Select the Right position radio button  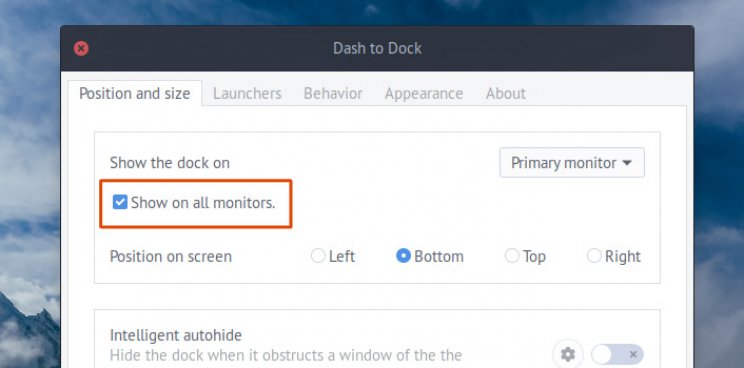594,256
